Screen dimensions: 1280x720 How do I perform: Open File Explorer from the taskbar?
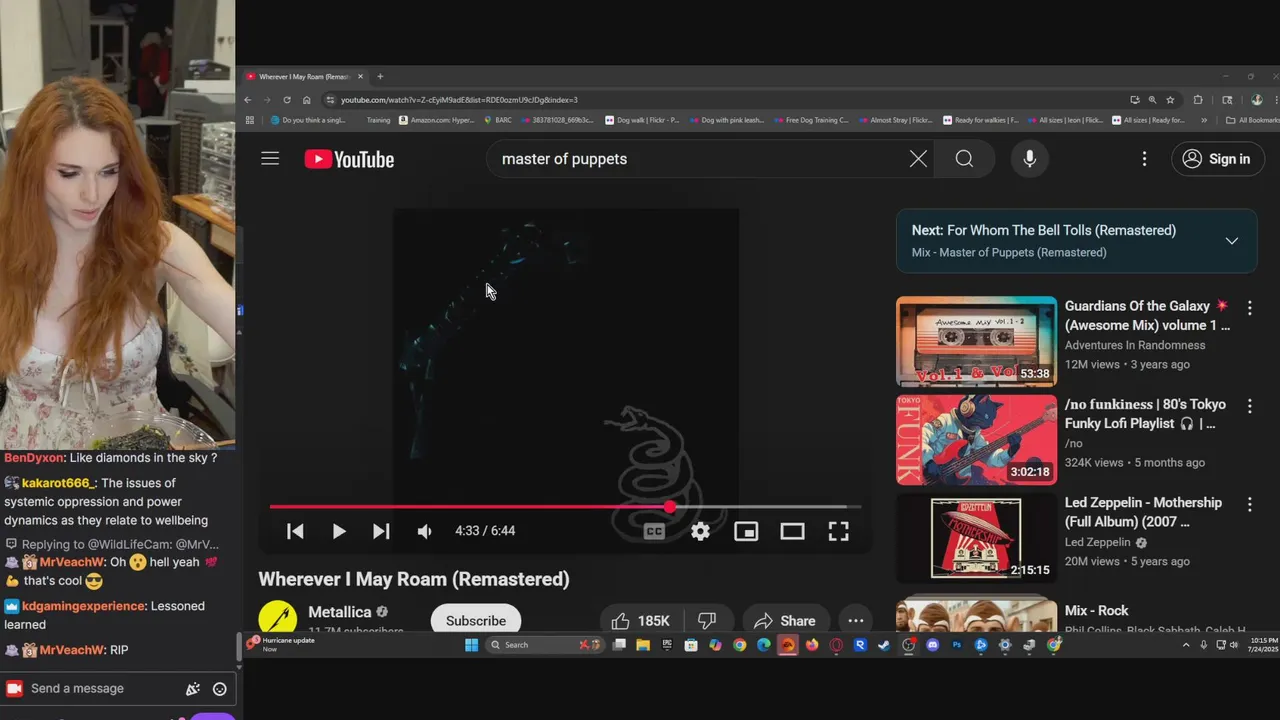pos(643,645)
